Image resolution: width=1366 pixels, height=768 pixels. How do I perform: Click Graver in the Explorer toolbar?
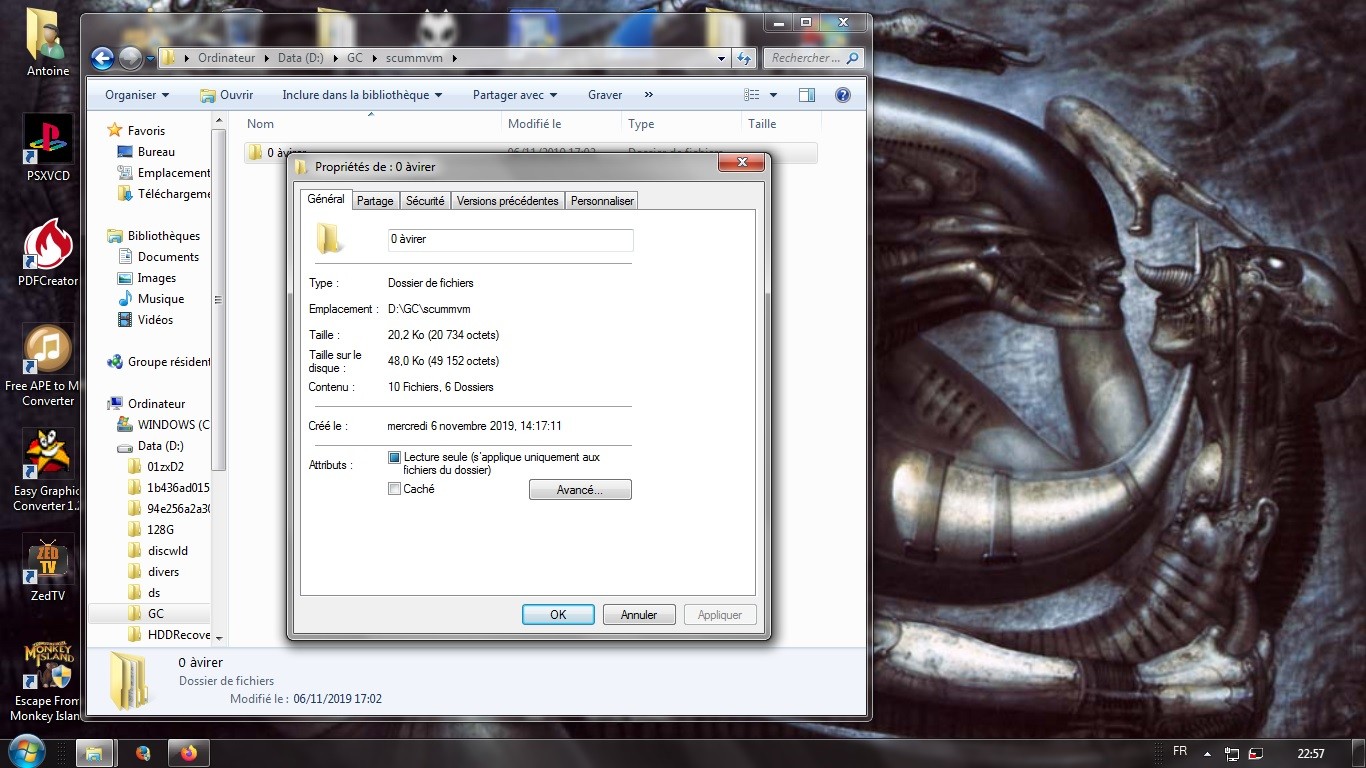(x=605, y=95)
